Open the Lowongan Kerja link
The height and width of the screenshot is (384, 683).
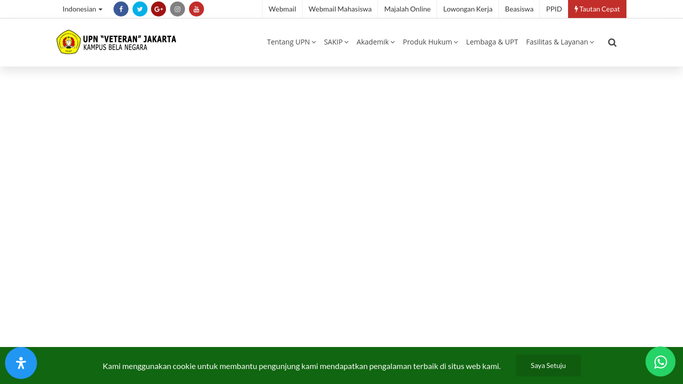coord(467,9)
